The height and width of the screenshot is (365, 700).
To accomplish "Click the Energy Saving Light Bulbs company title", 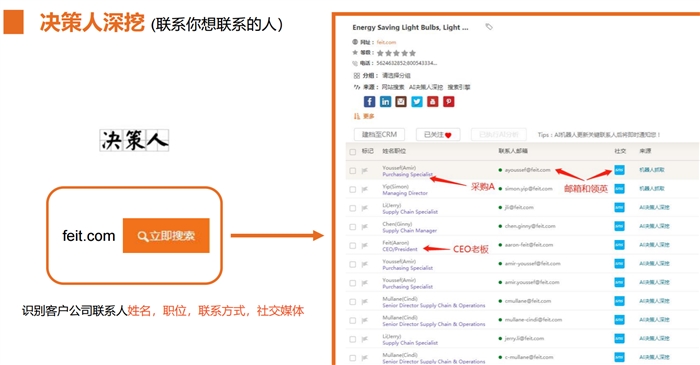I will click(410, 27).
